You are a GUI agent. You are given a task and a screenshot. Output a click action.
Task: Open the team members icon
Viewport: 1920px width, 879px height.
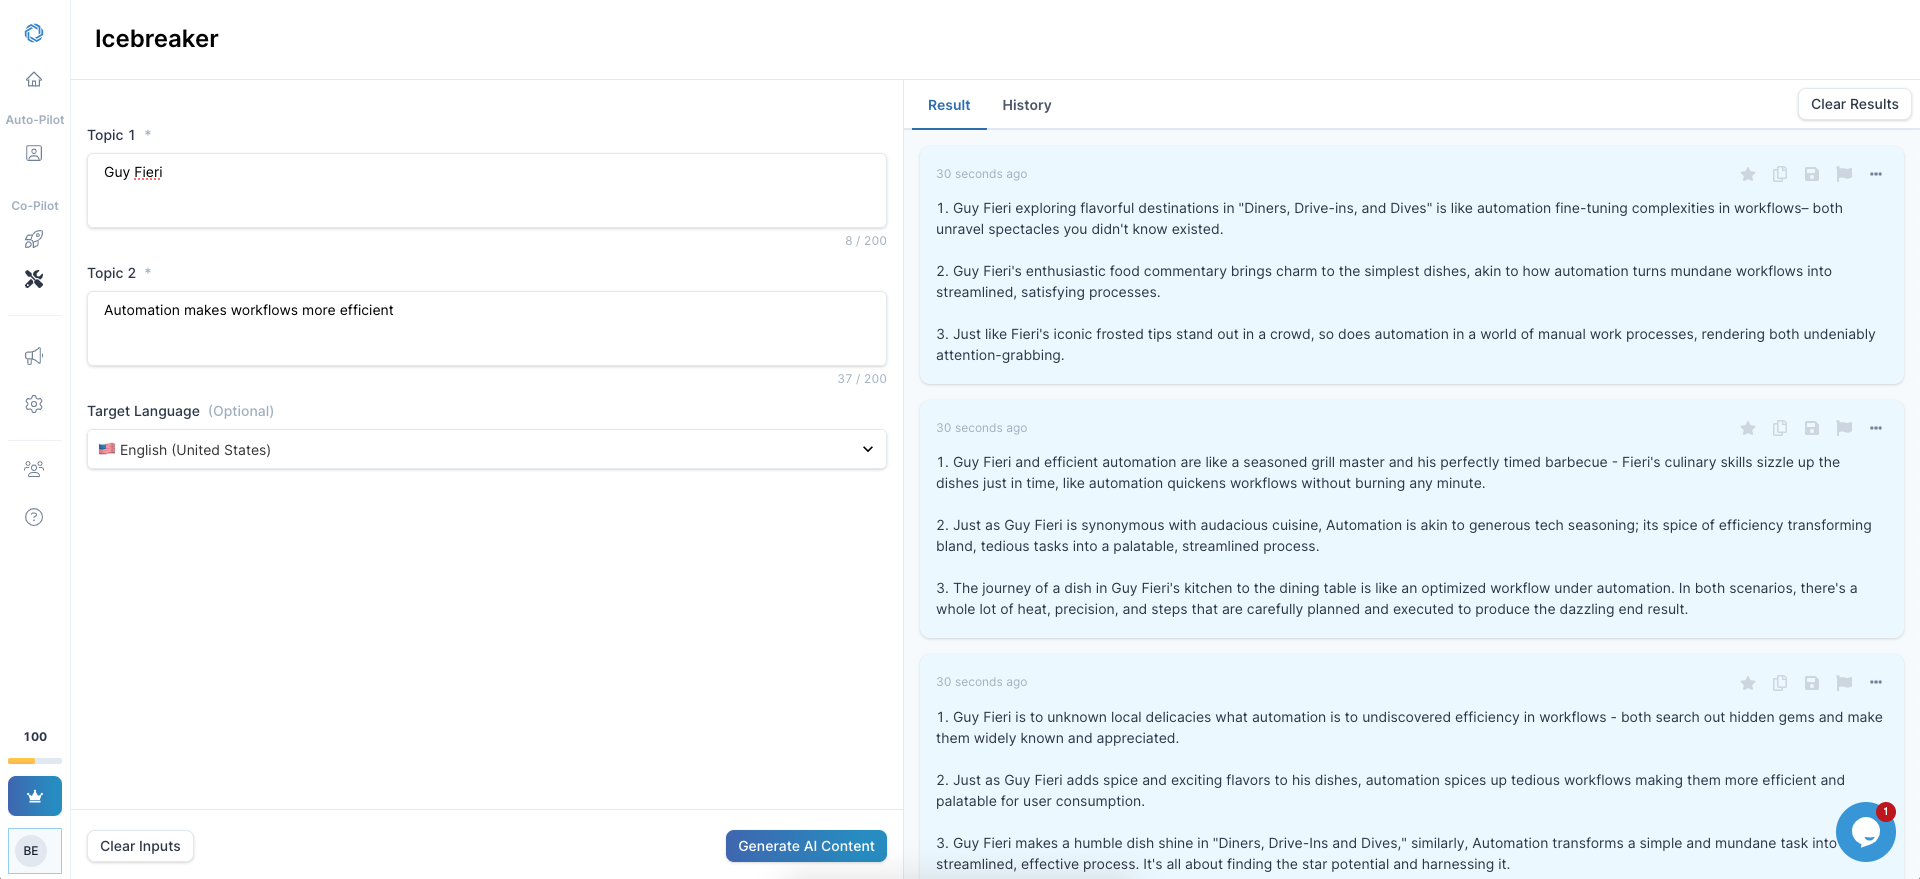[x=34, y=469]
